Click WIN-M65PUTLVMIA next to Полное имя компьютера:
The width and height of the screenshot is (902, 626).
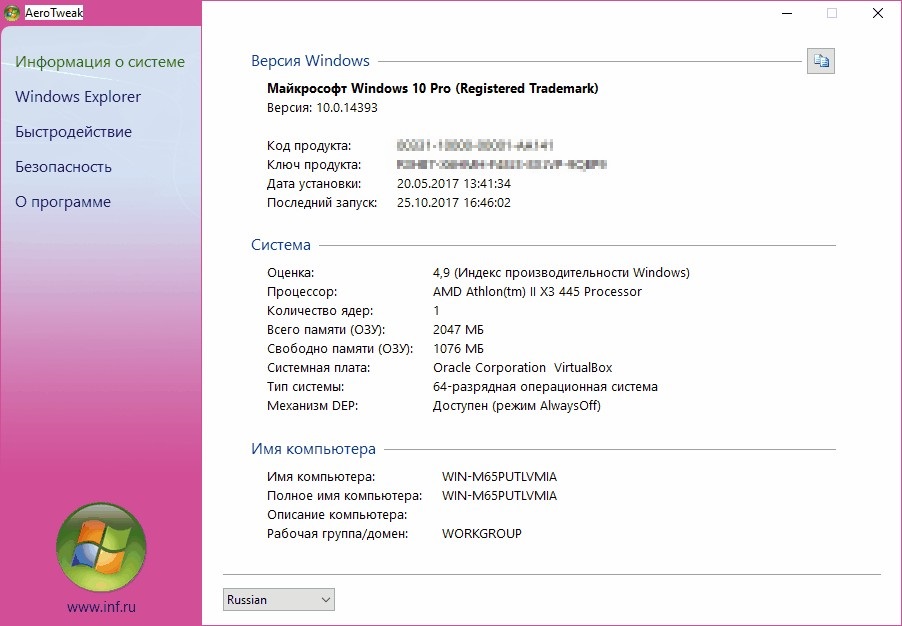pyautogui.click(x=499, y=496)
